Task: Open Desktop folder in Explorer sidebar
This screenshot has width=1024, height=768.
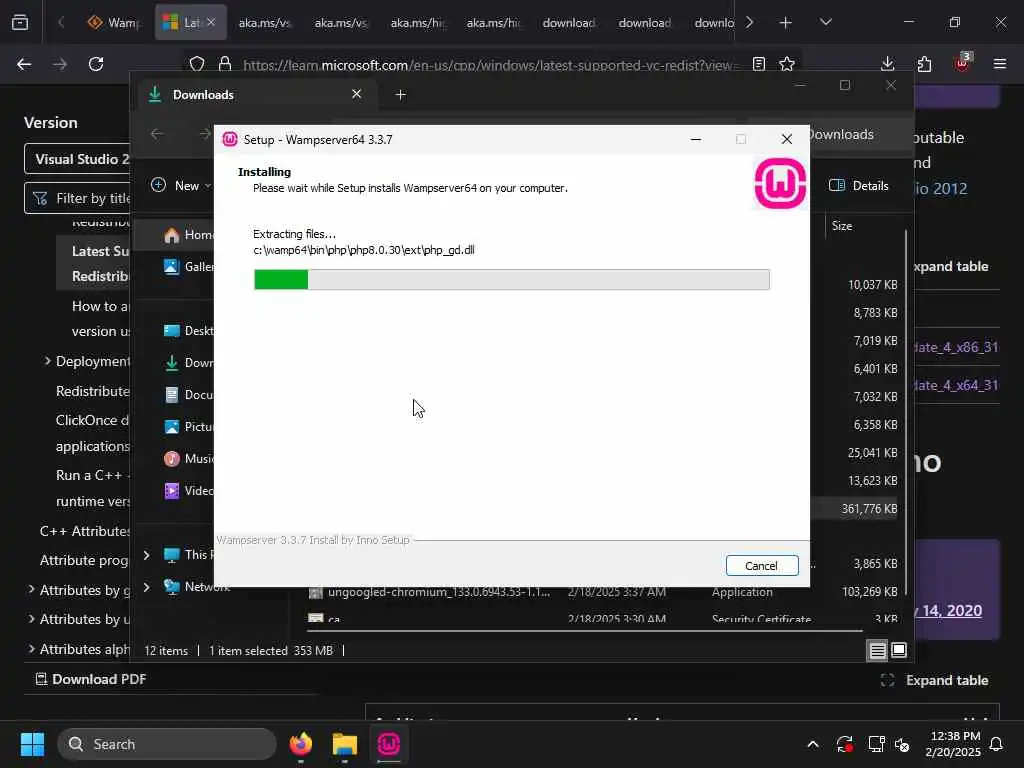Action: coord(187,330)
